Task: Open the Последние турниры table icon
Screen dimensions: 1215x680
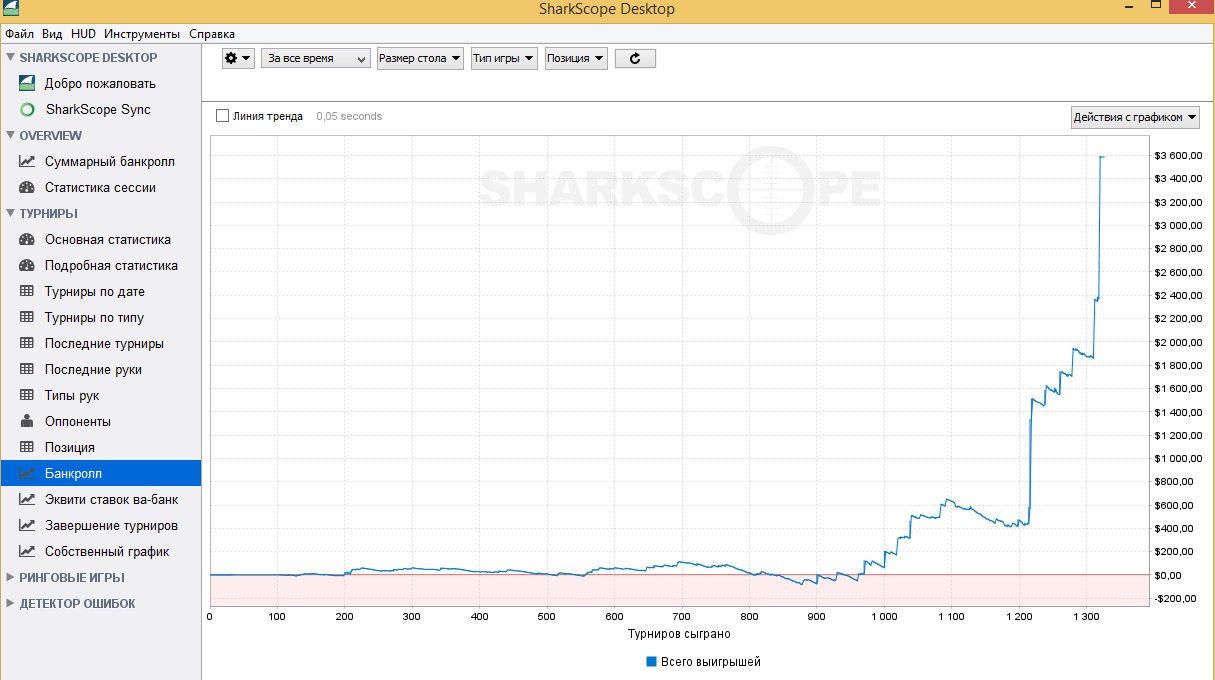Action: click(27, 343)
